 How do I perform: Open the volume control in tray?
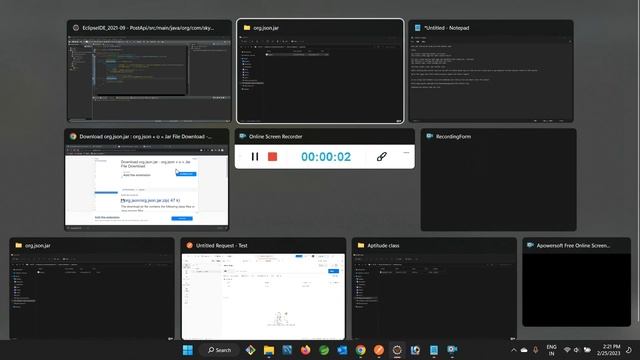576,350
